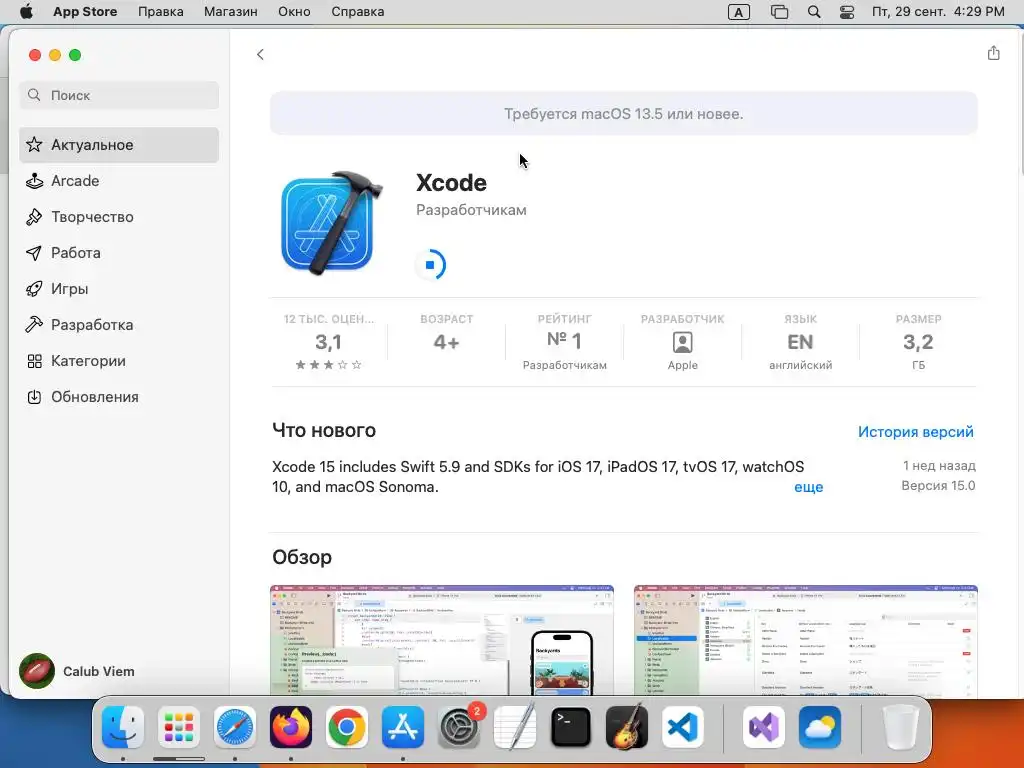Click the EN language value
Viewport: 1024px width, 768px height.
pyautogui.click(x=800, y=342)
